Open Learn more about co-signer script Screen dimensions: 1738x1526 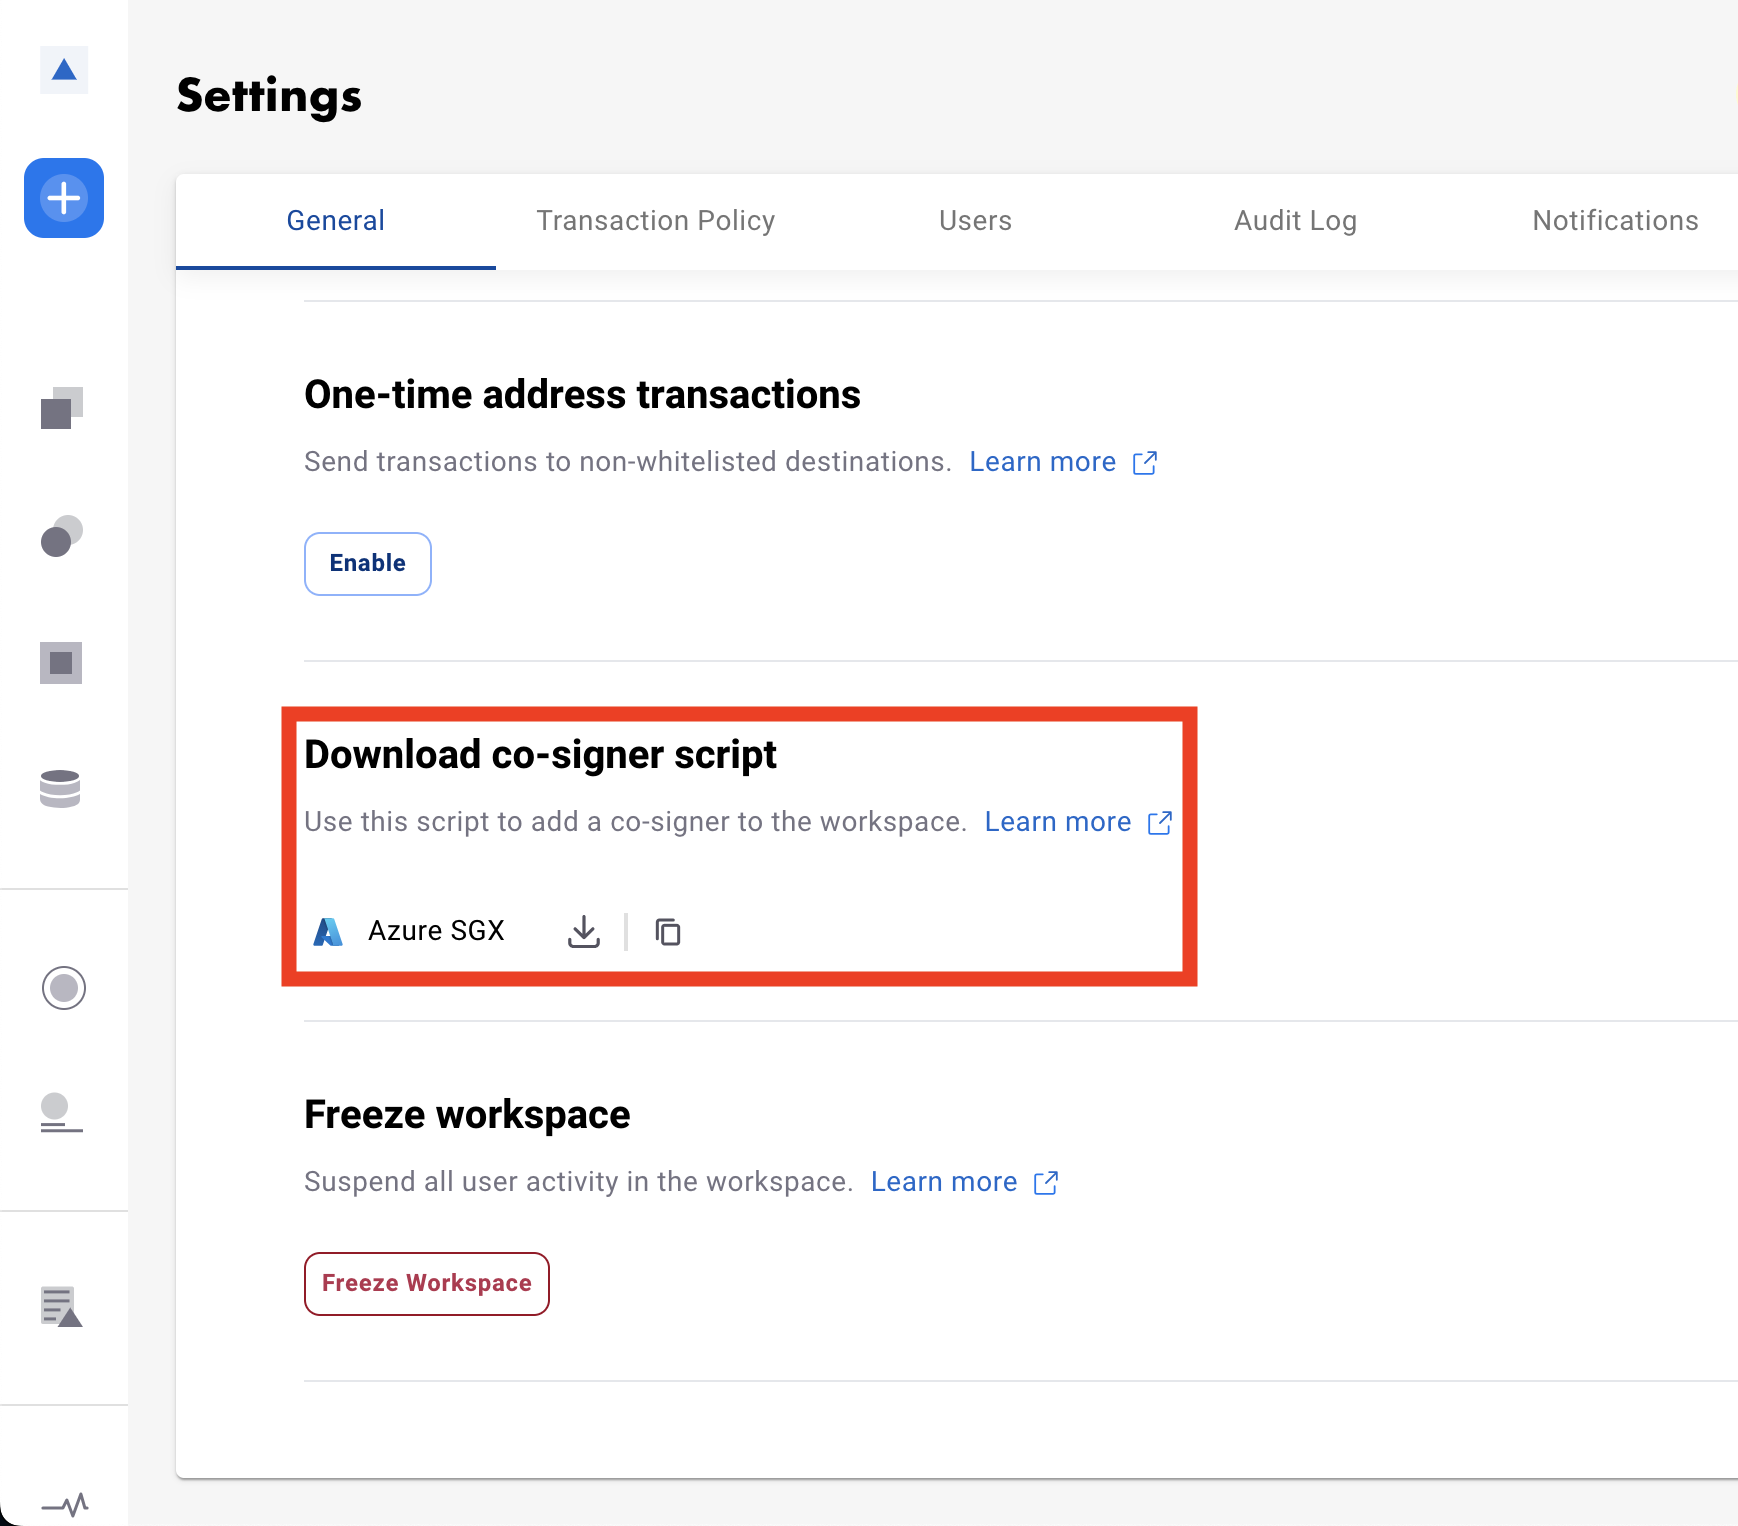pyautogui.click(x=1058, y=822)
